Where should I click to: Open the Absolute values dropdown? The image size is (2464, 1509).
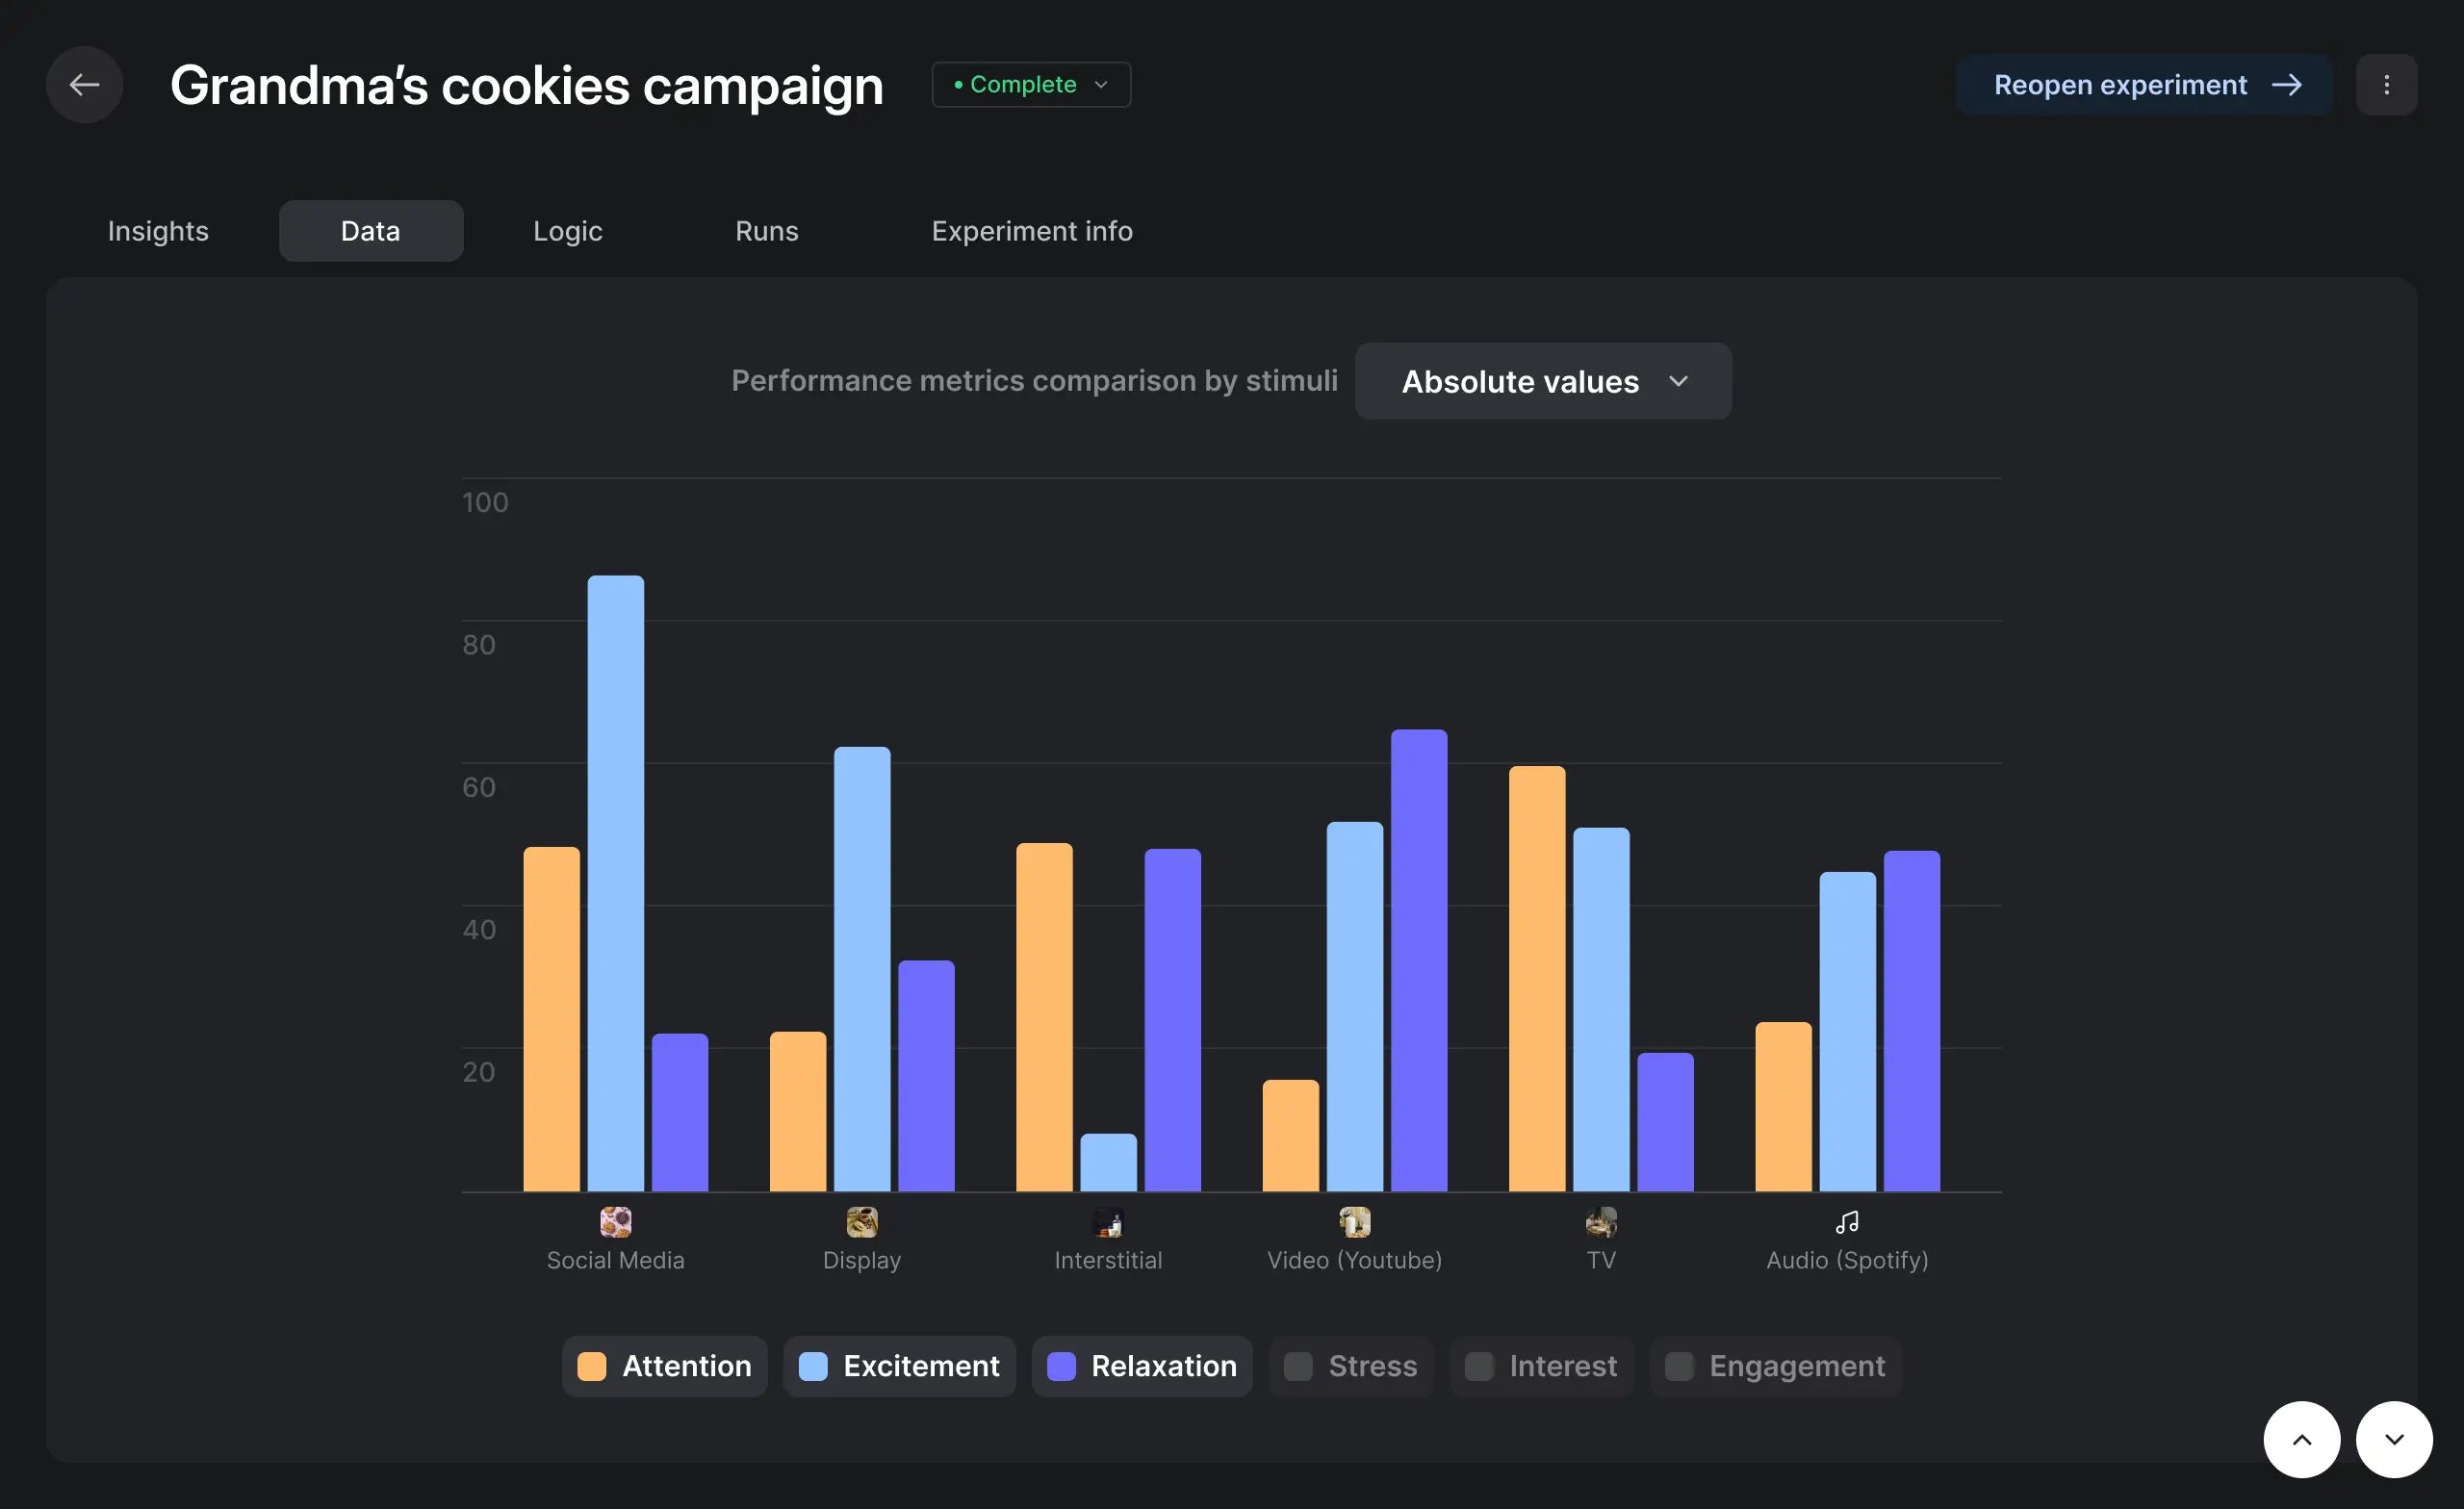tap(1543, 381)
